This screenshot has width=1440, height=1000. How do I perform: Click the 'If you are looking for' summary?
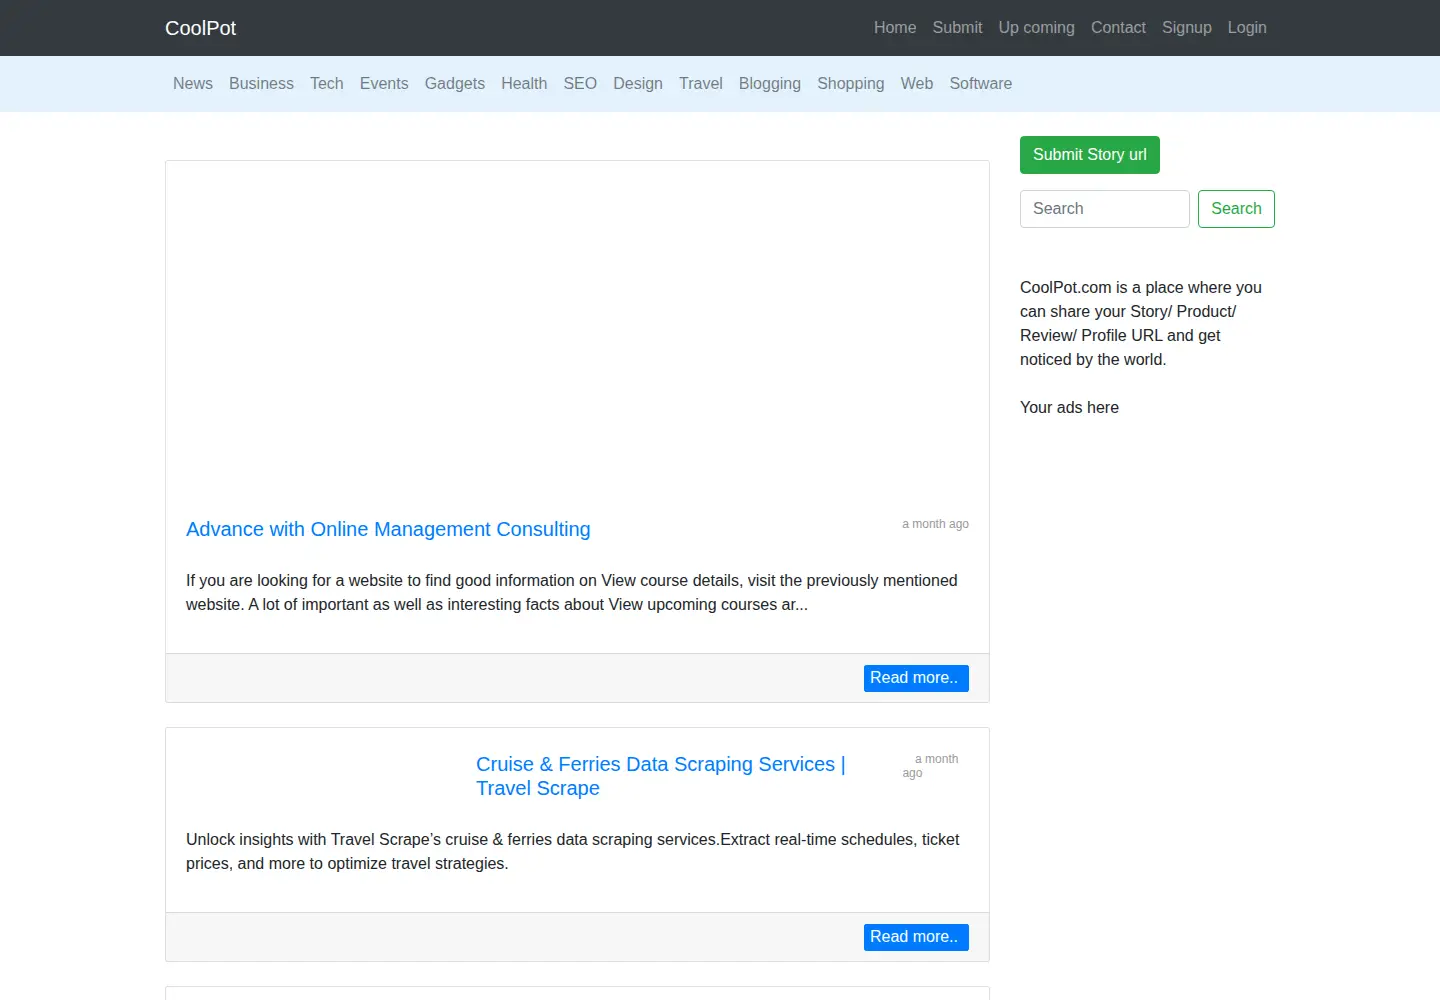[572, 593]
